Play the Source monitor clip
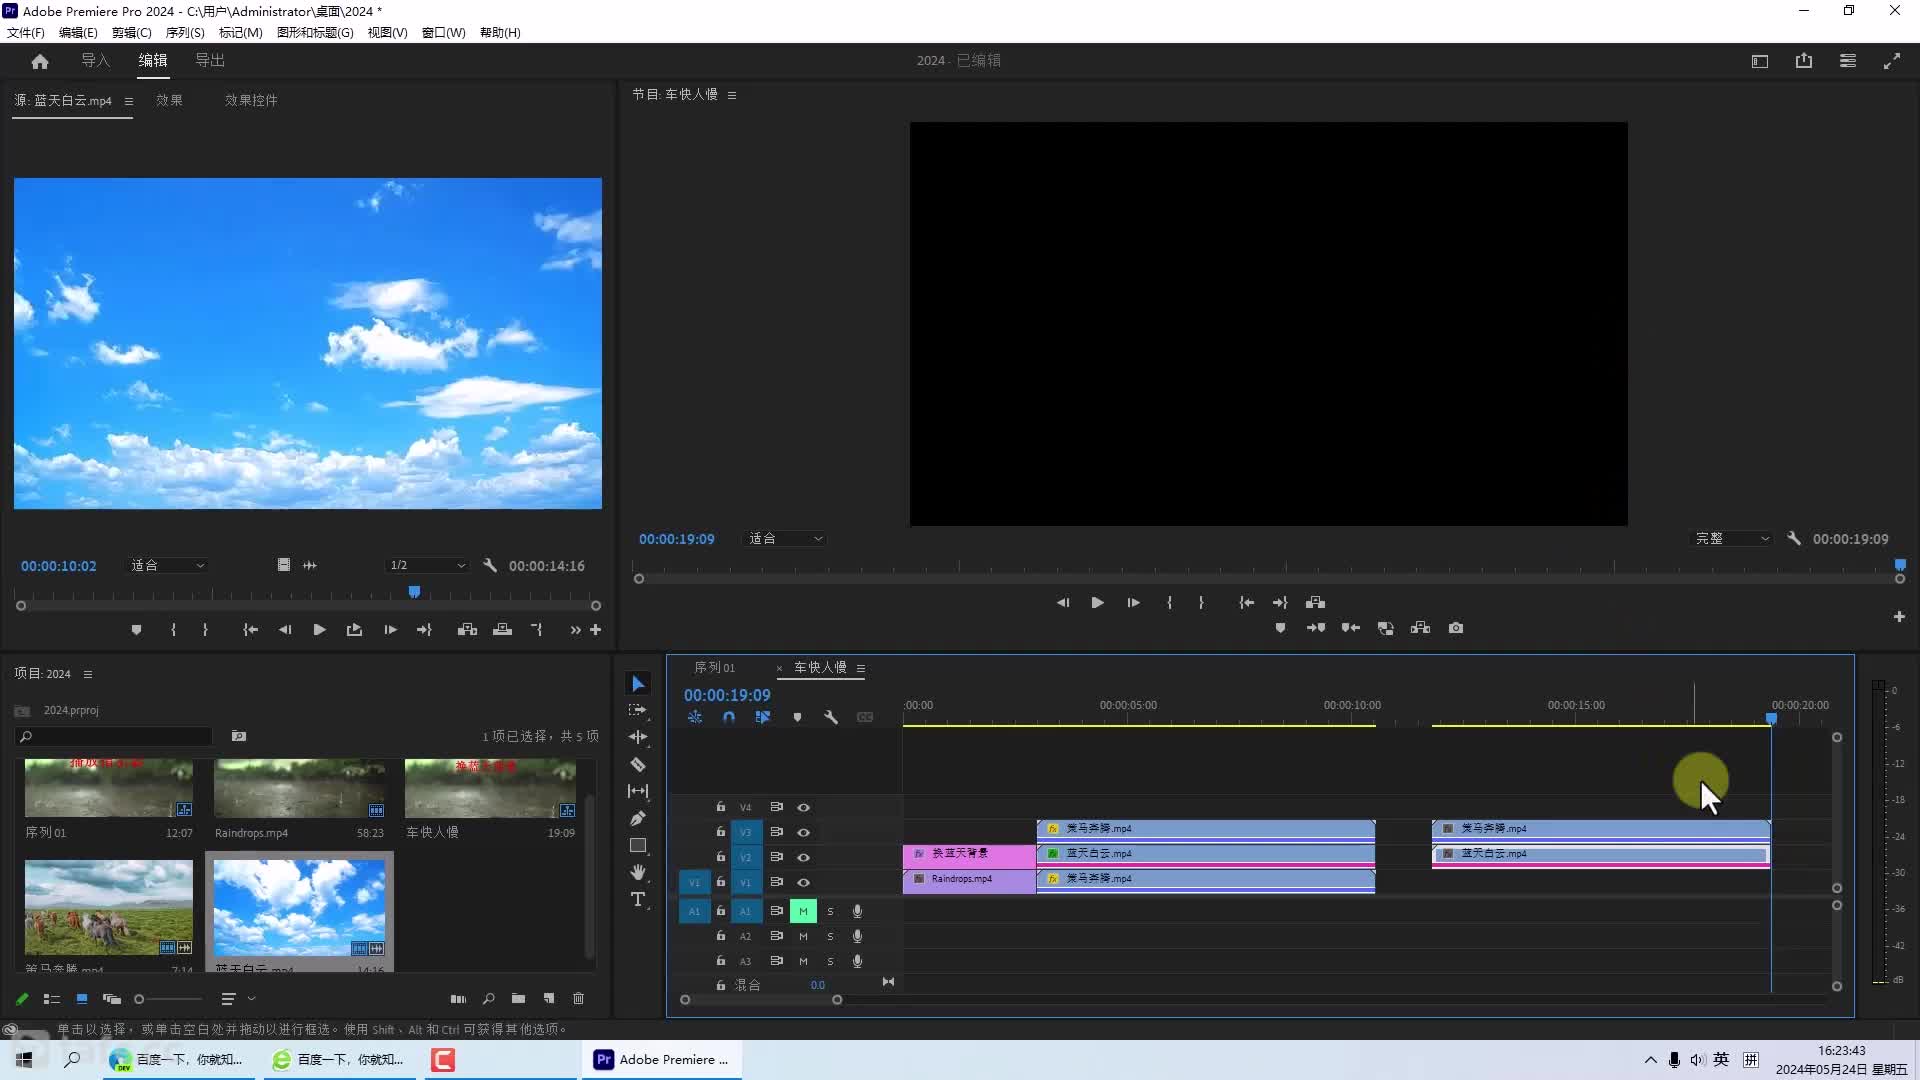Viewport: 1920px width, 1080px height. tap(319, 630)
